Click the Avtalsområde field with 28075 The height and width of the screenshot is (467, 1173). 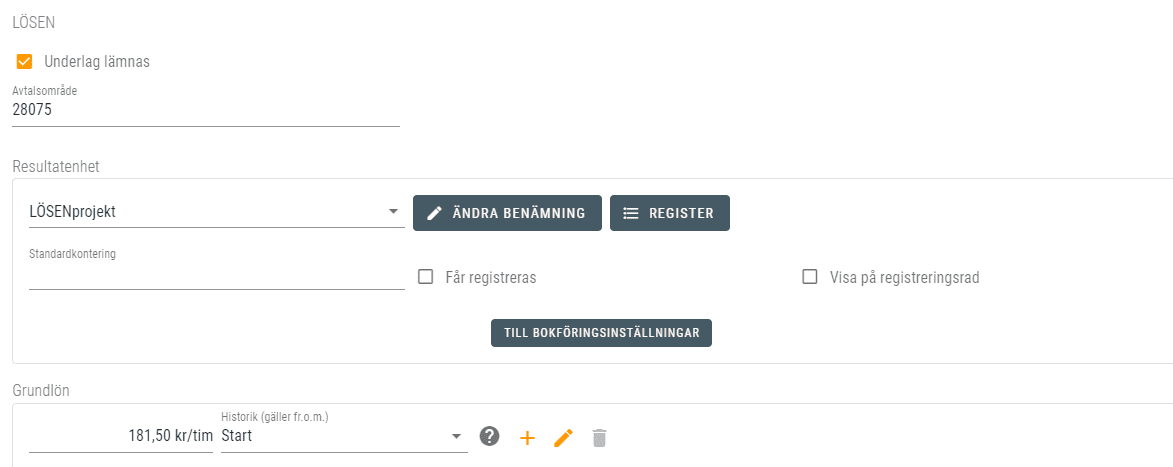(205, 111)
